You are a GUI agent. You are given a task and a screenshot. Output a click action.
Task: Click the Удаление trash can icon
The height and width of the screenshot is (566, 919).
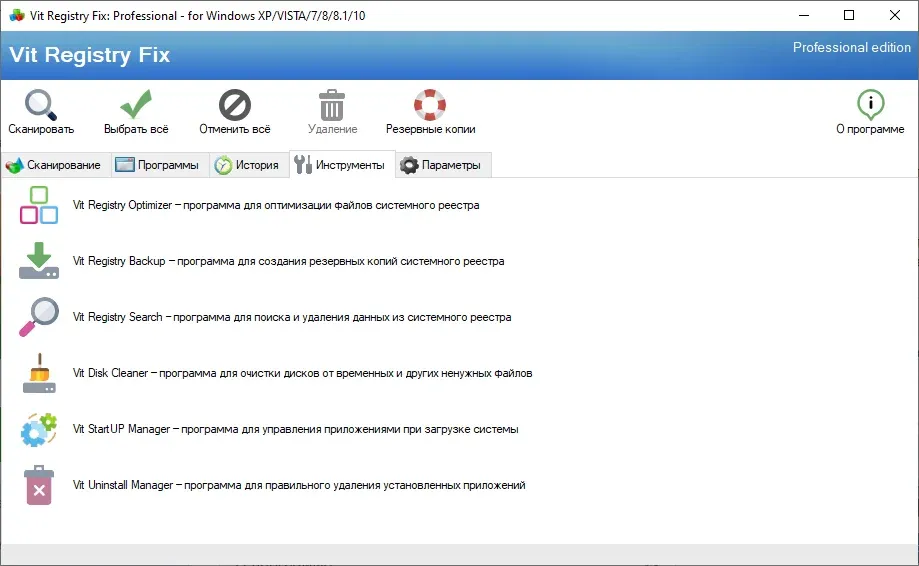[332, 105]
